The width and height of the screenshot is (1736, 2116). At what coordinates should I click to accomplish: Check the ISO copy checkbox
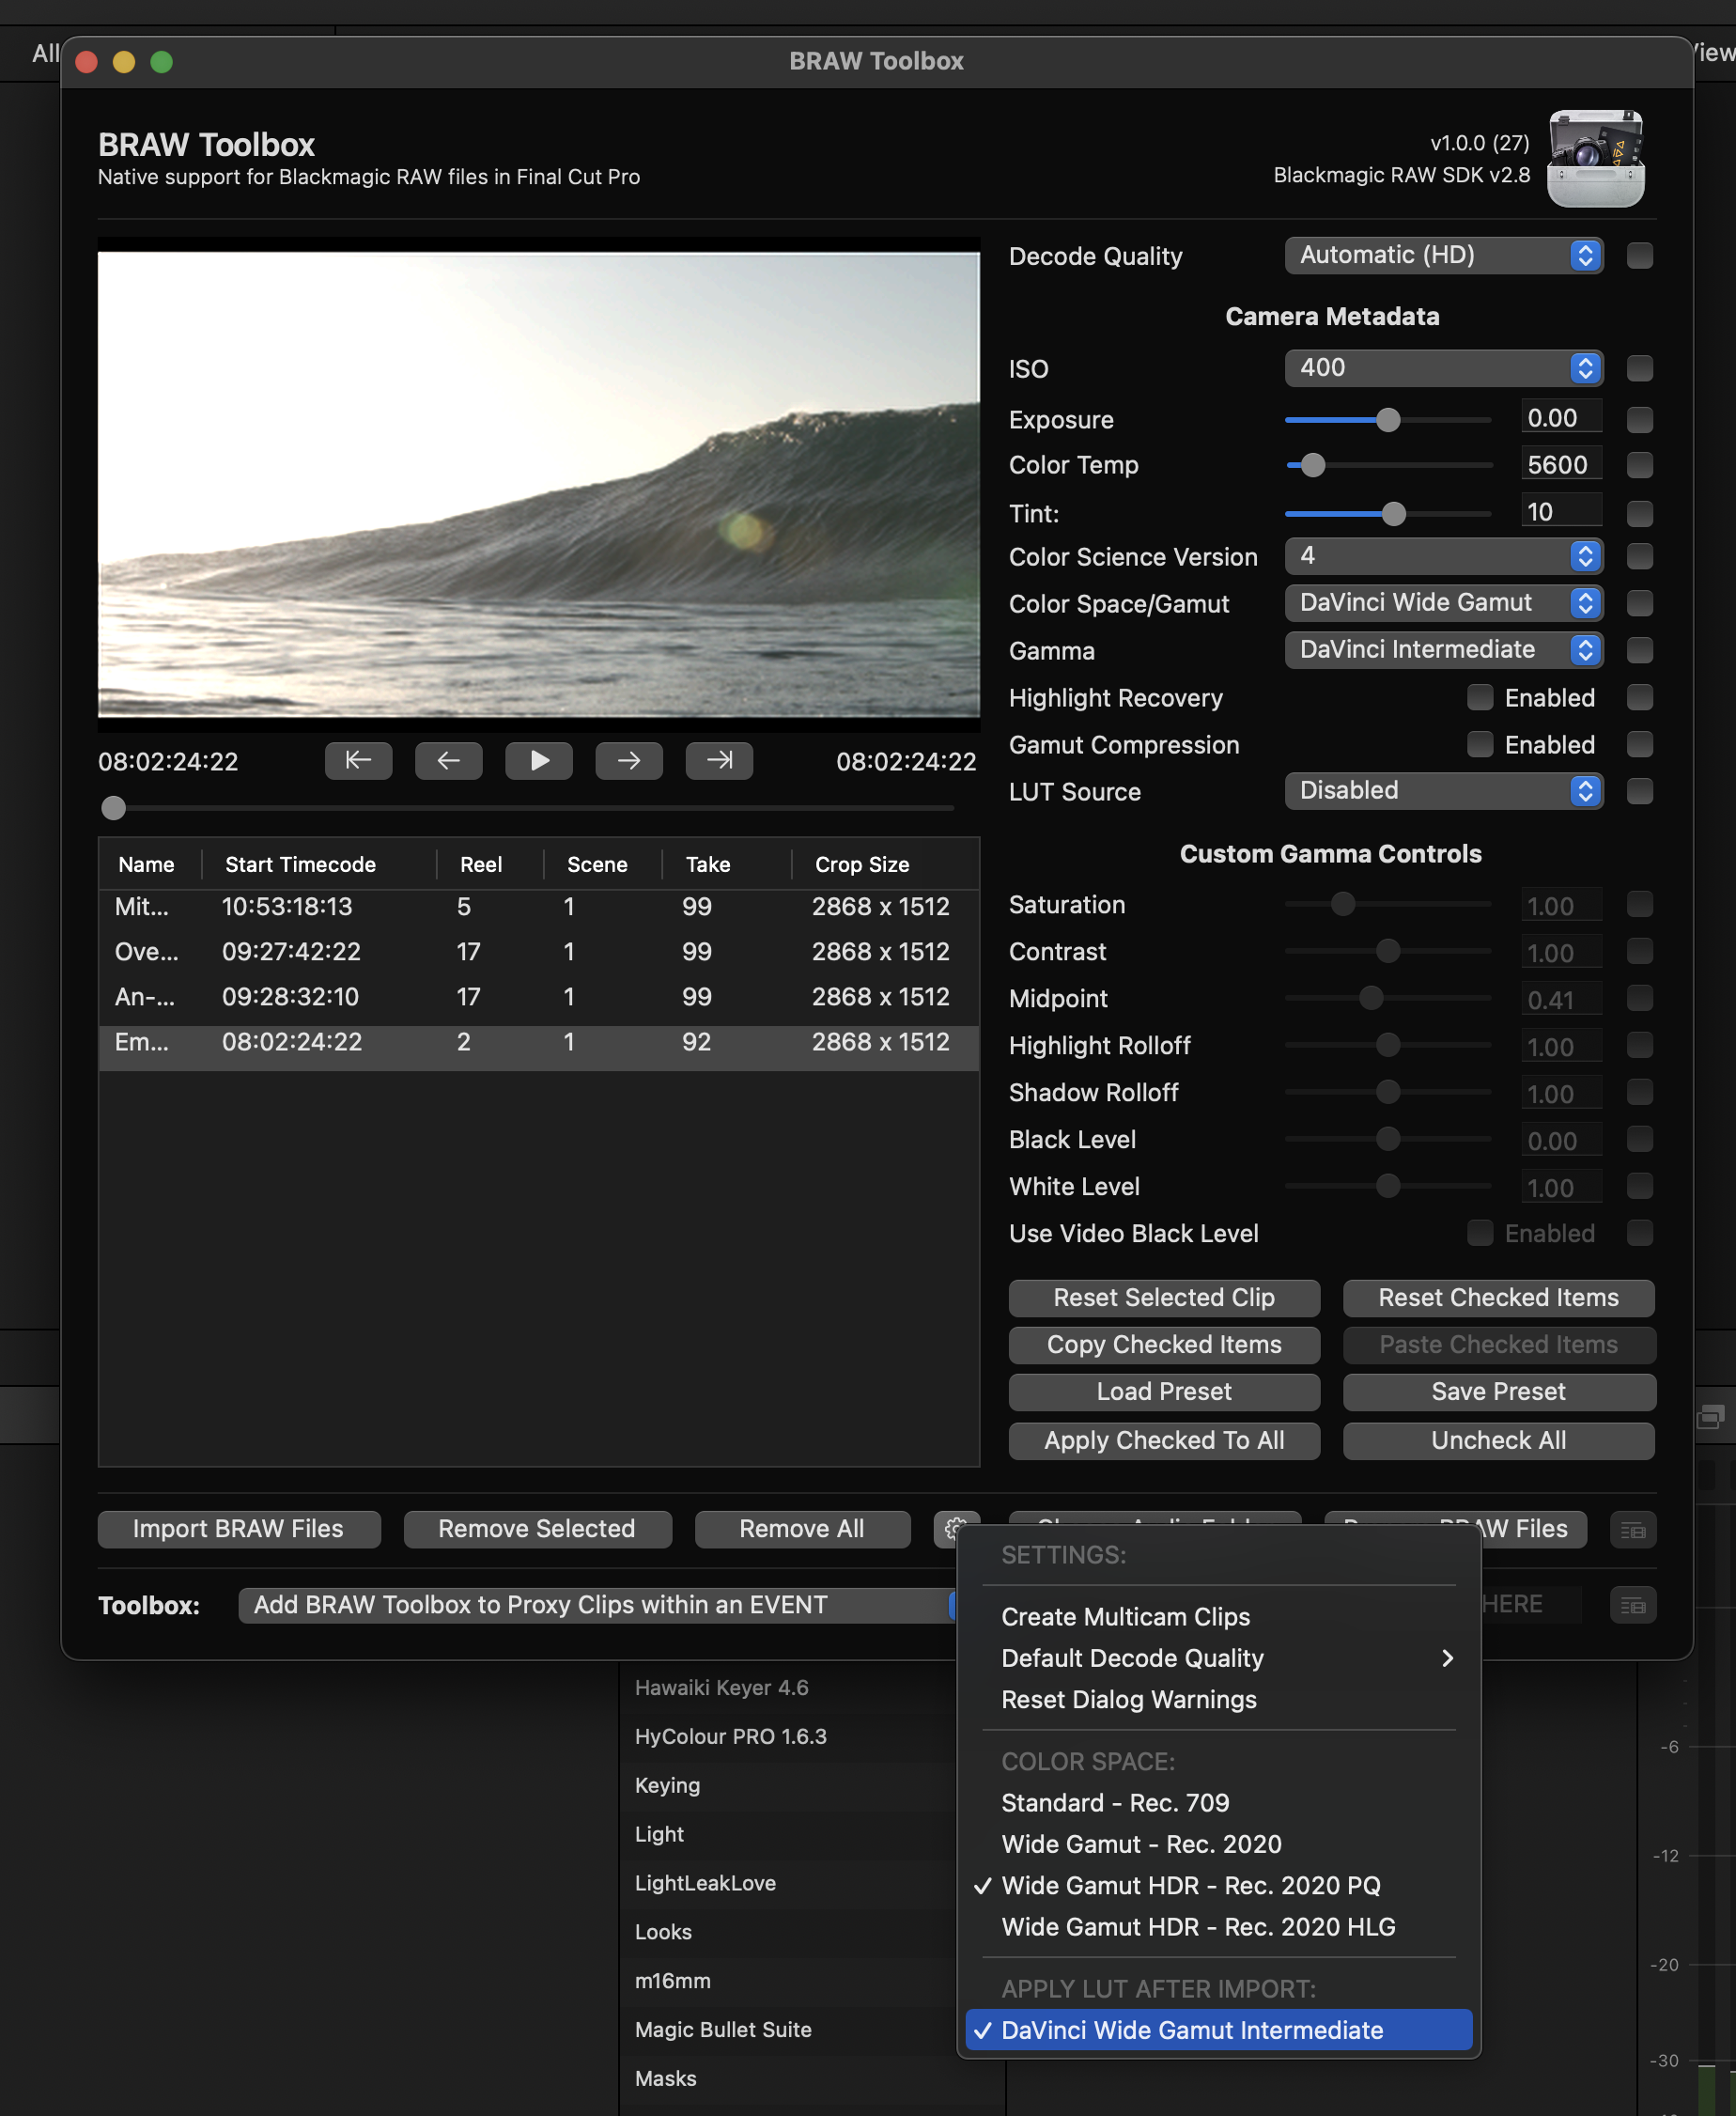click(x=1639, y=368)
